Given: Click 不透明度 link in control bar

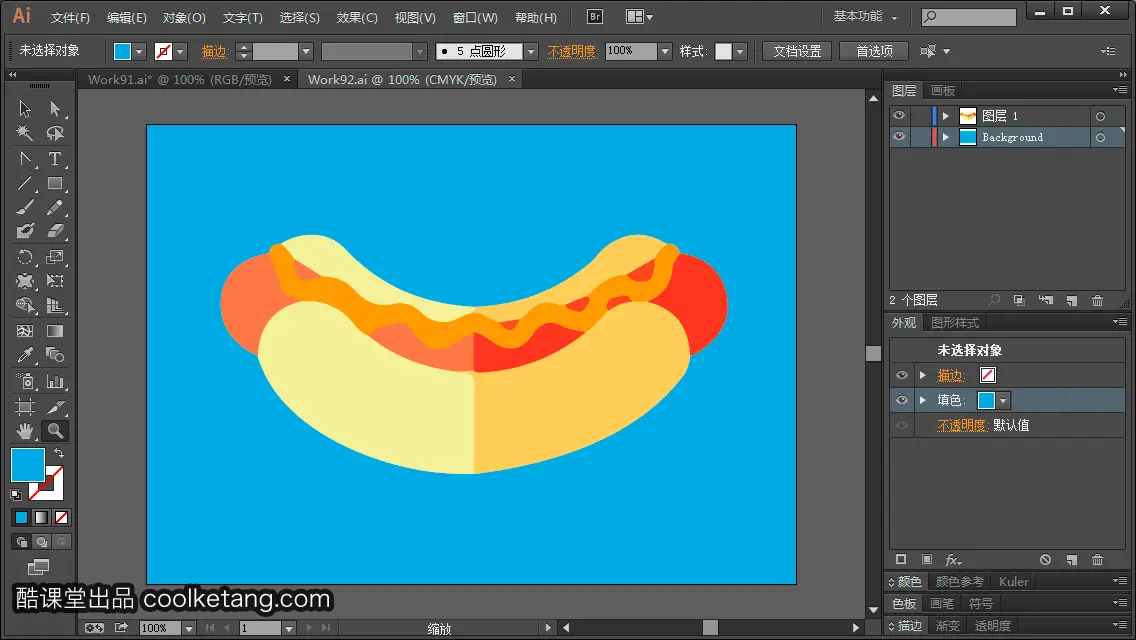Looking at the screenshot, I should coord(572,51).
